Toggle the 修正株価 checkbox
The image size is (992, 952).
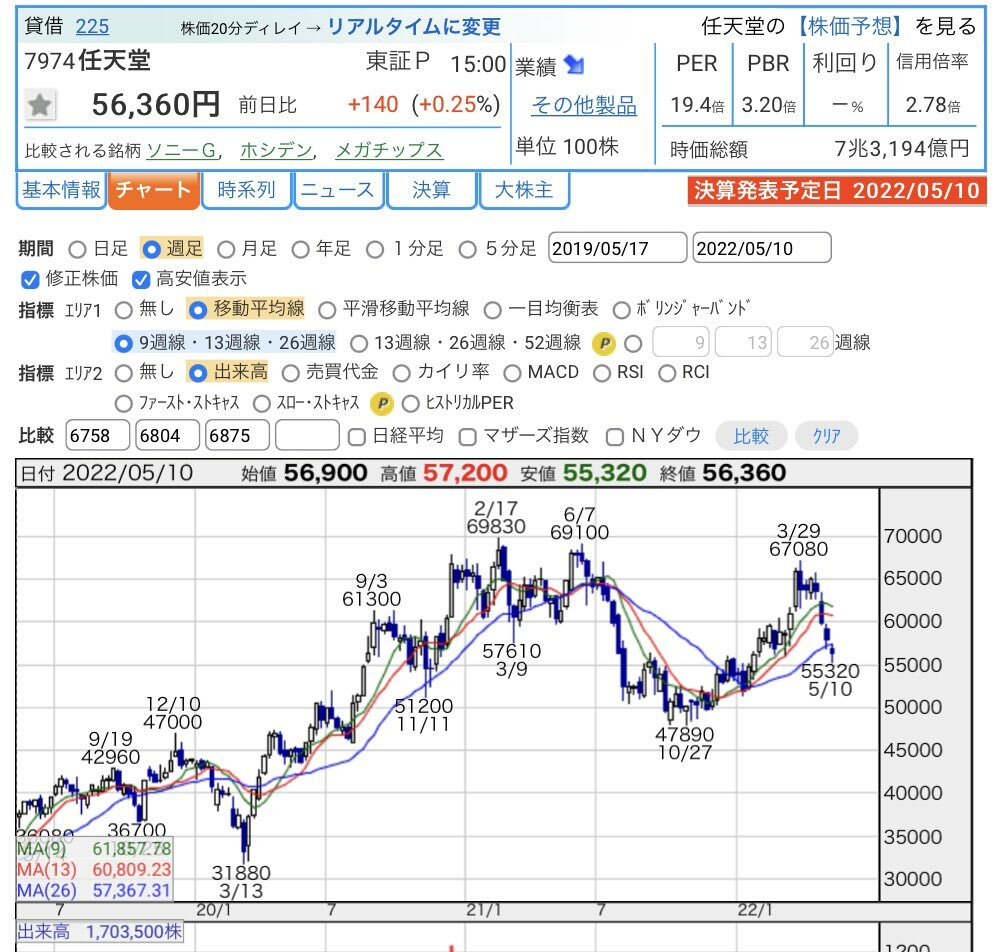coord(30,279)
